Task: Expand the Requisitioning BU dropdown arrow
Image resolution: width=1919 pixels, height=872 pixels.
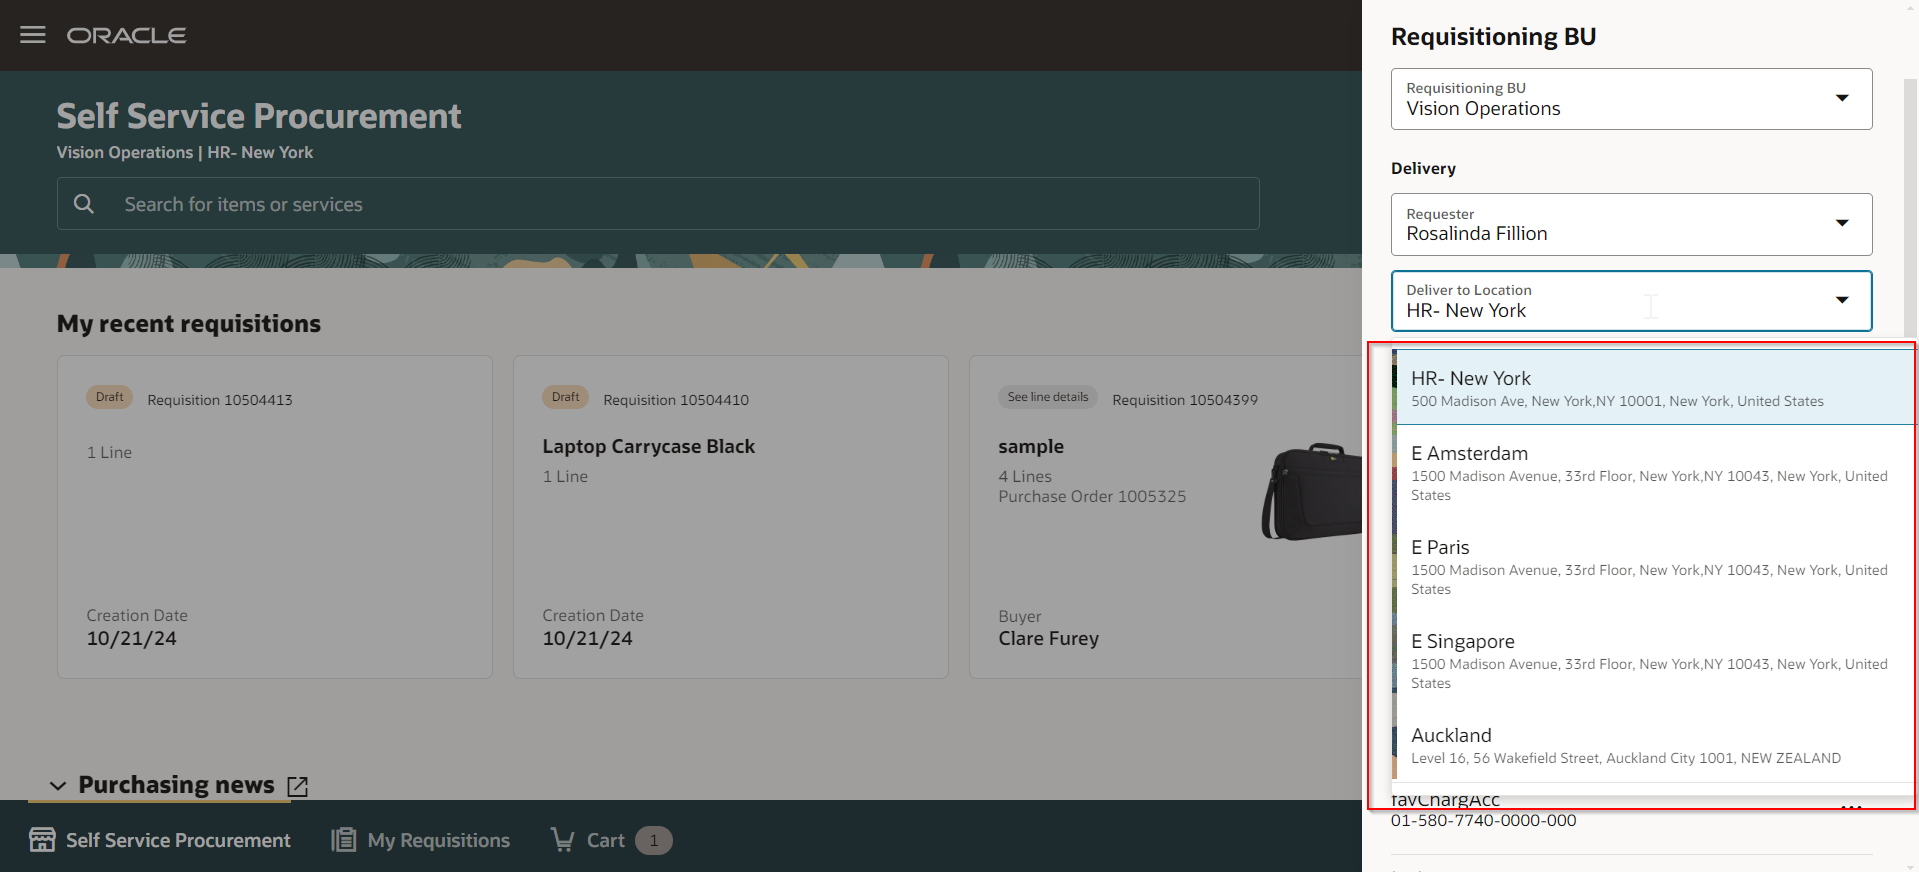Action: (x=1842, y=98)
